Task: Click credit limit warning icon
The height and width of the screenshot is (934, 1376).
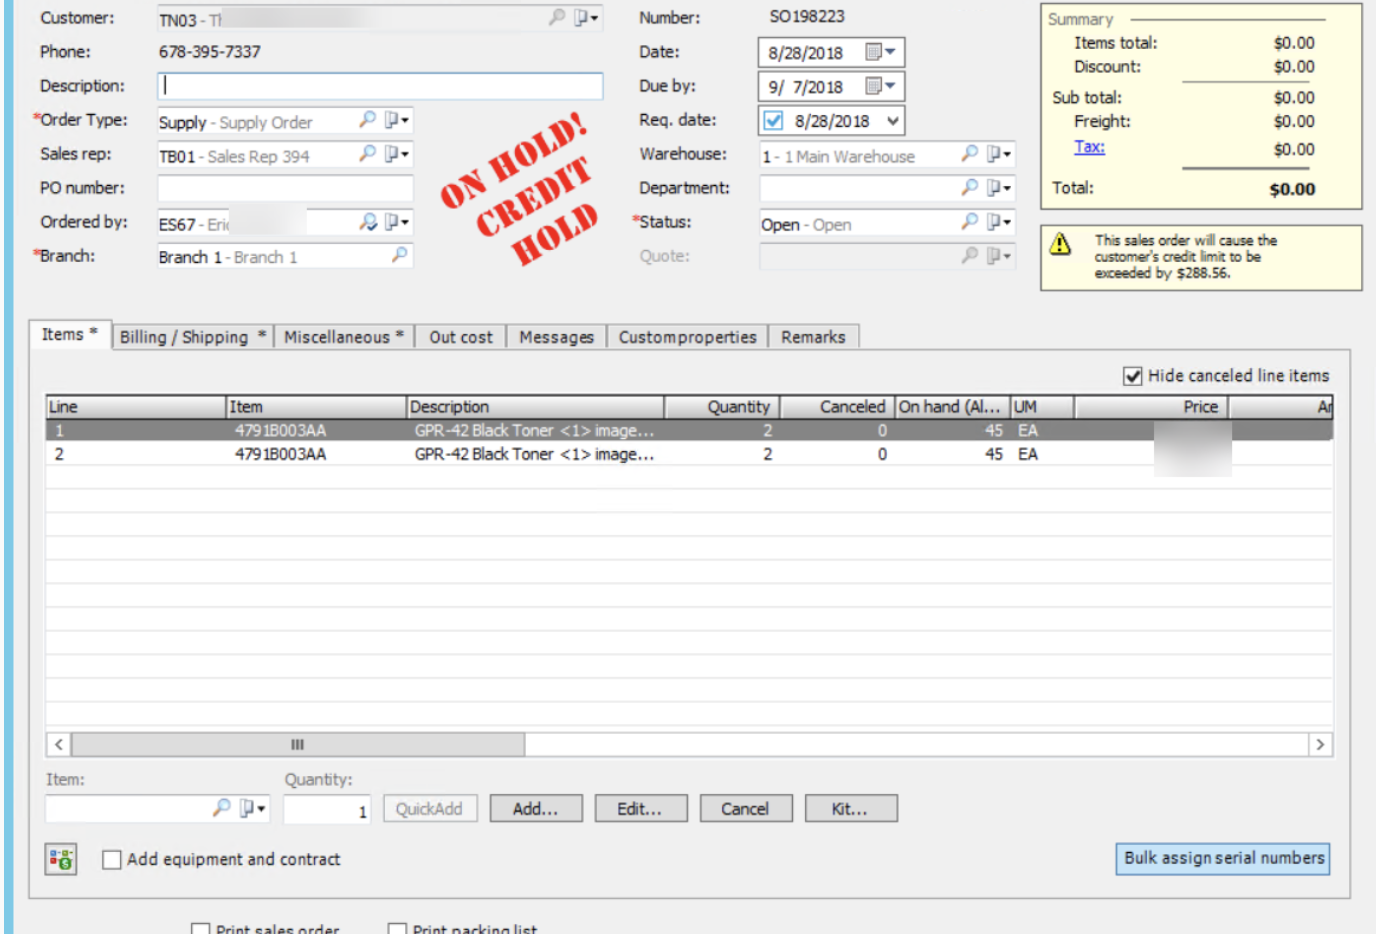Action: [x=1060, y=243]
